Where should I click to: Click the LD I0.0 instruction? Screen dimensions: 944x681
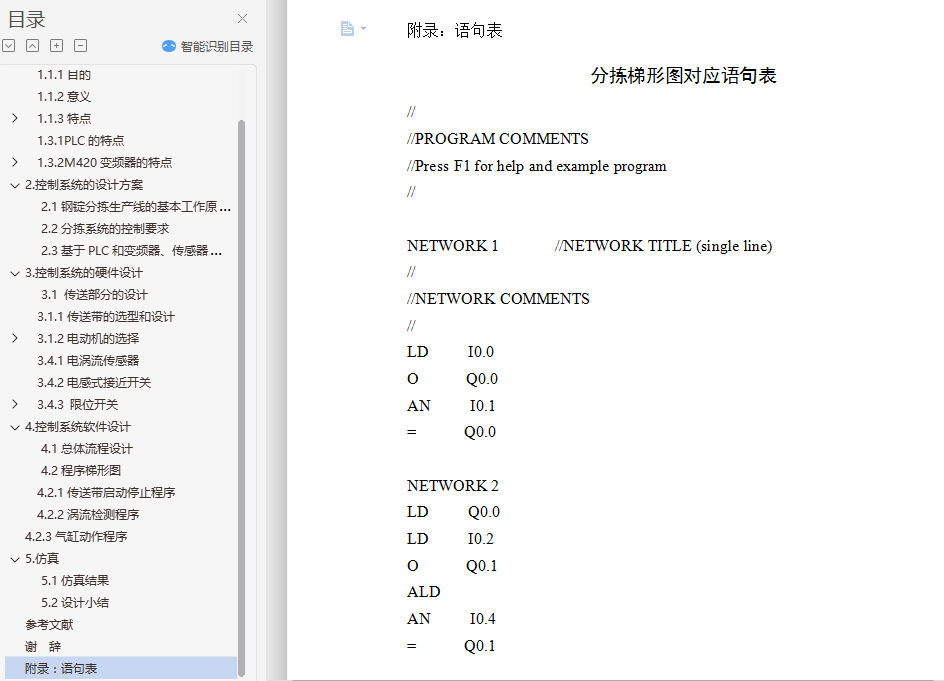tap(450, 352)
